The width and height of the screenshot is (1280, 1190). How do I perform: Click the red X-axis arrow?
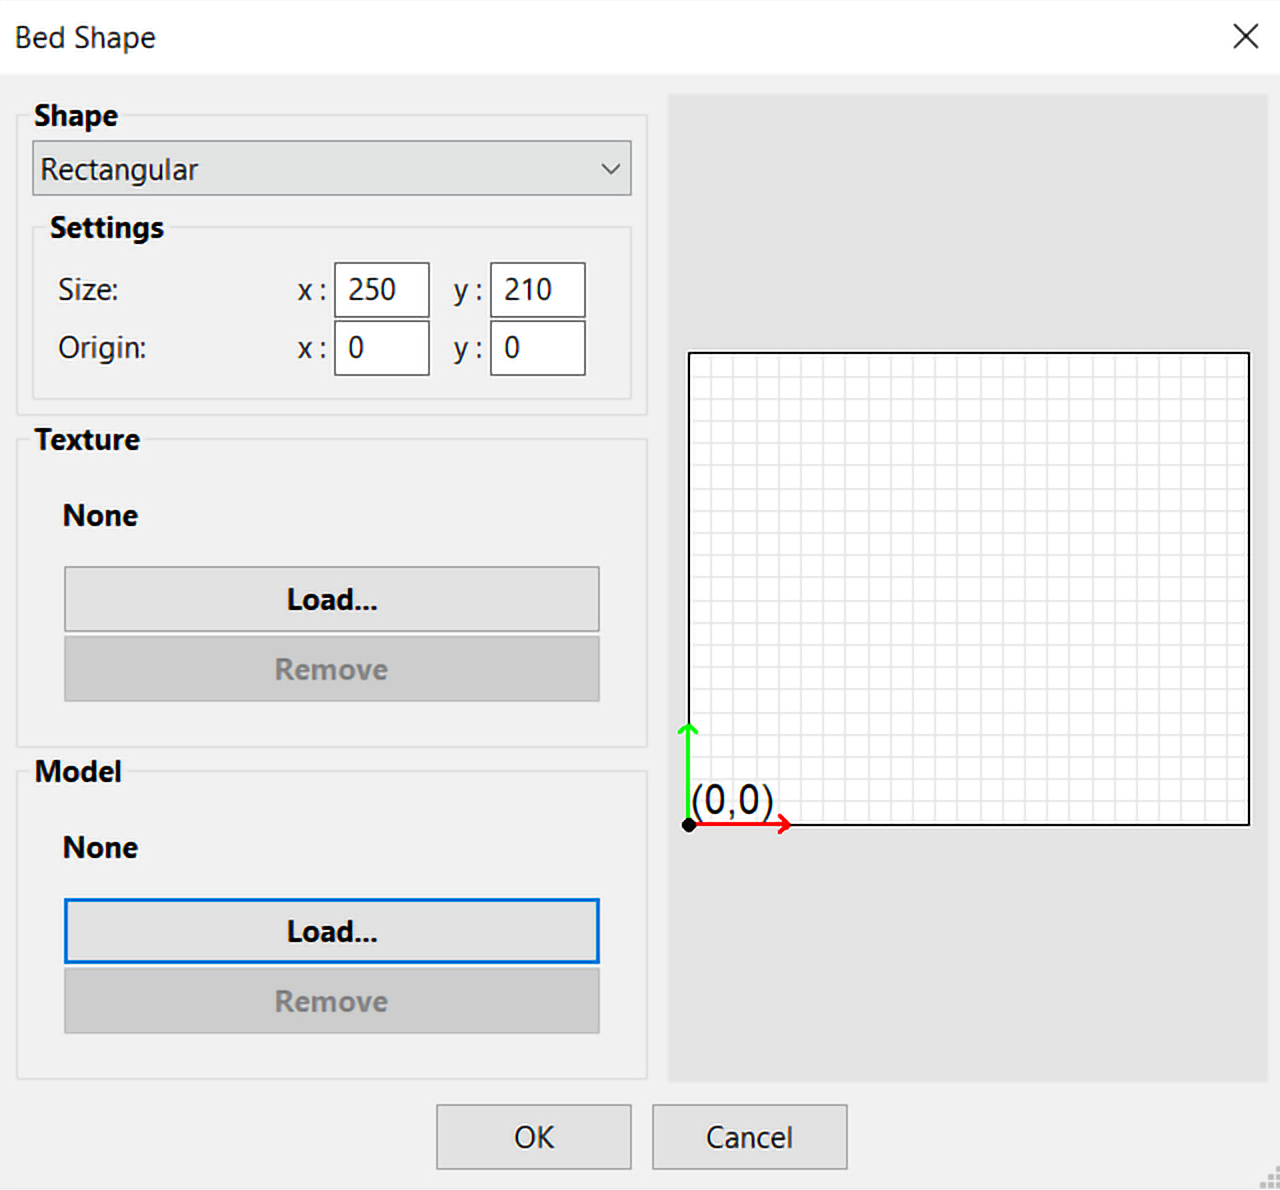tap(742, 824)
